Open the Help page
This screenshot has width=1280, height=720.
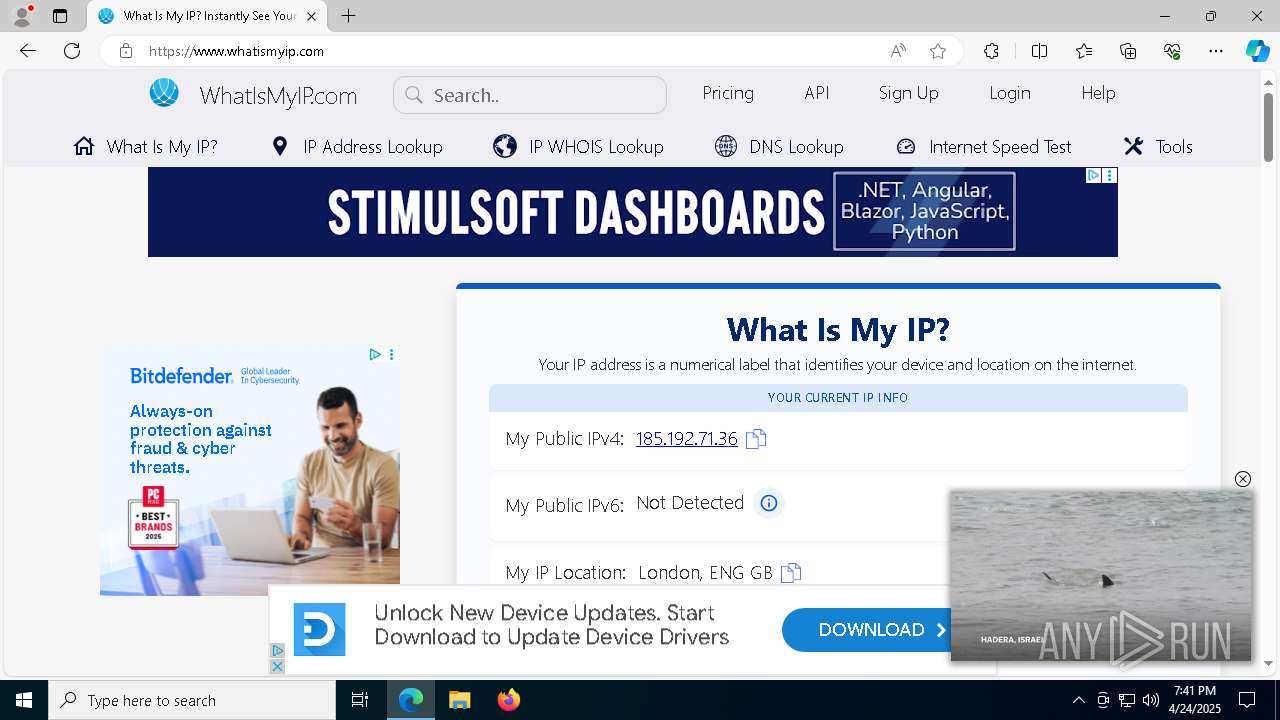pos(1098,93)
